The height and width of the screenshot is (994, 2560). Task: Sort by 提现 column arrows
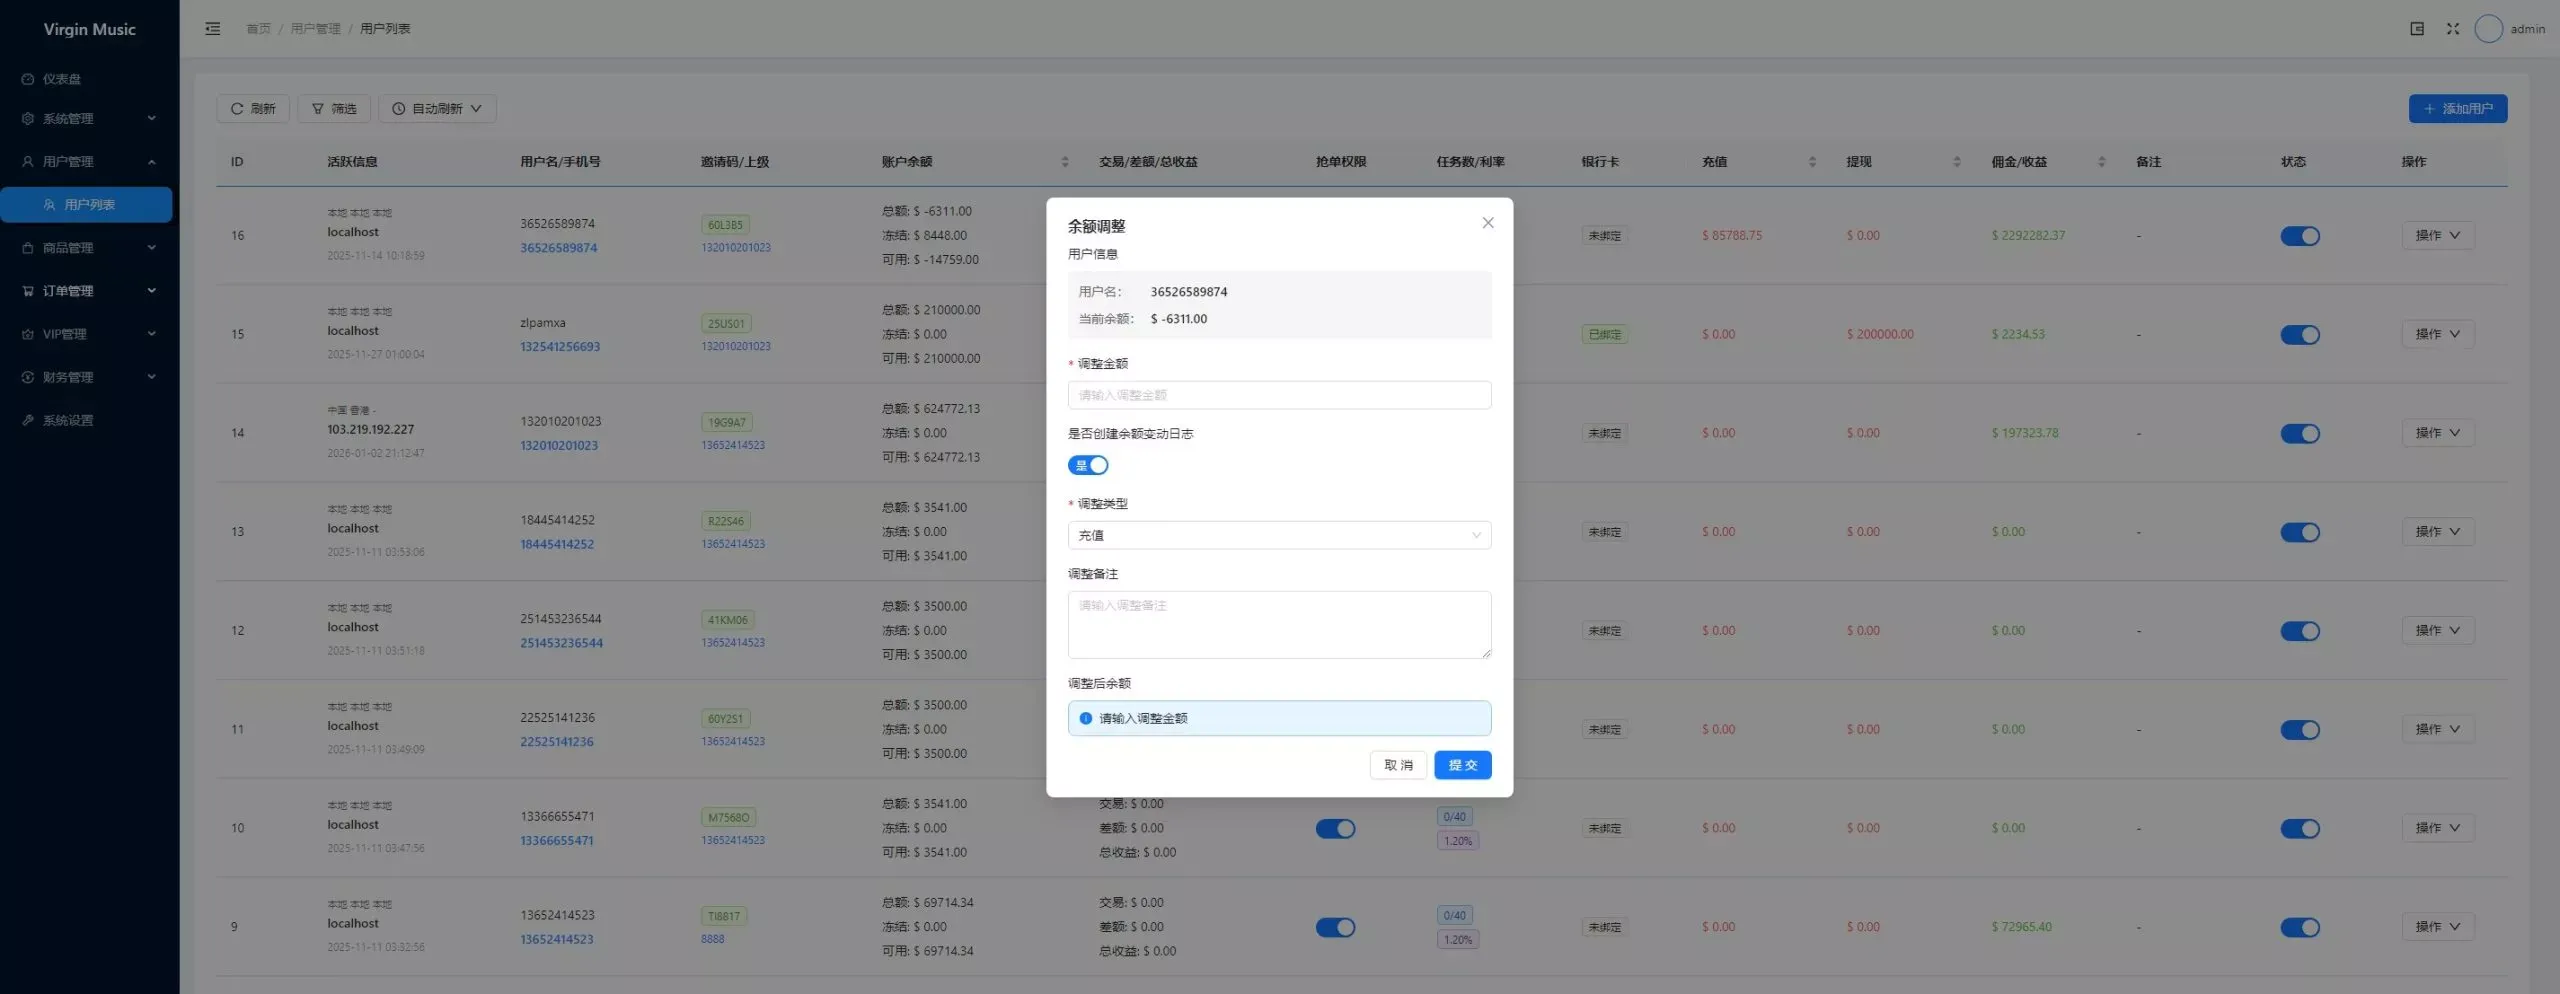[1956, 162]
